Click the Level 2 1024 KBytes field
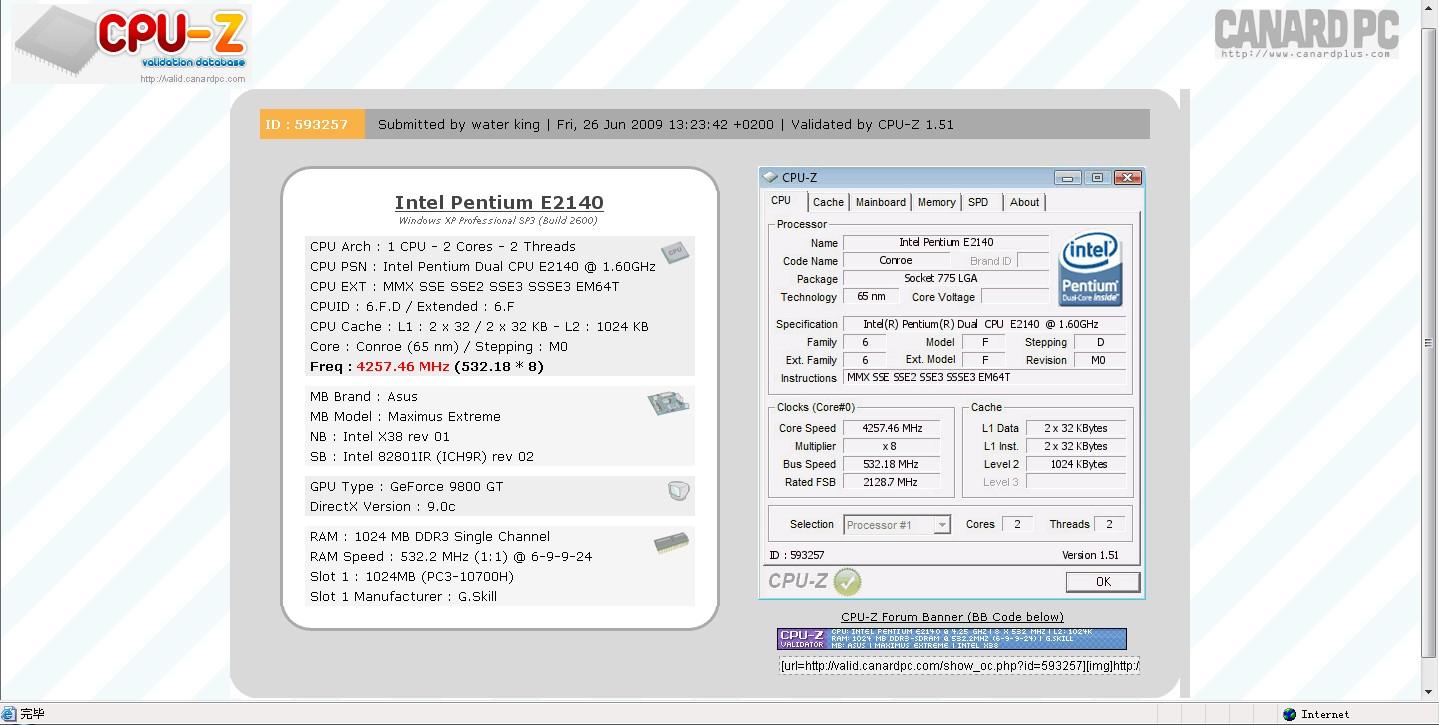1439x725 pixels. pyautogui.click(x=1076, y=464)
